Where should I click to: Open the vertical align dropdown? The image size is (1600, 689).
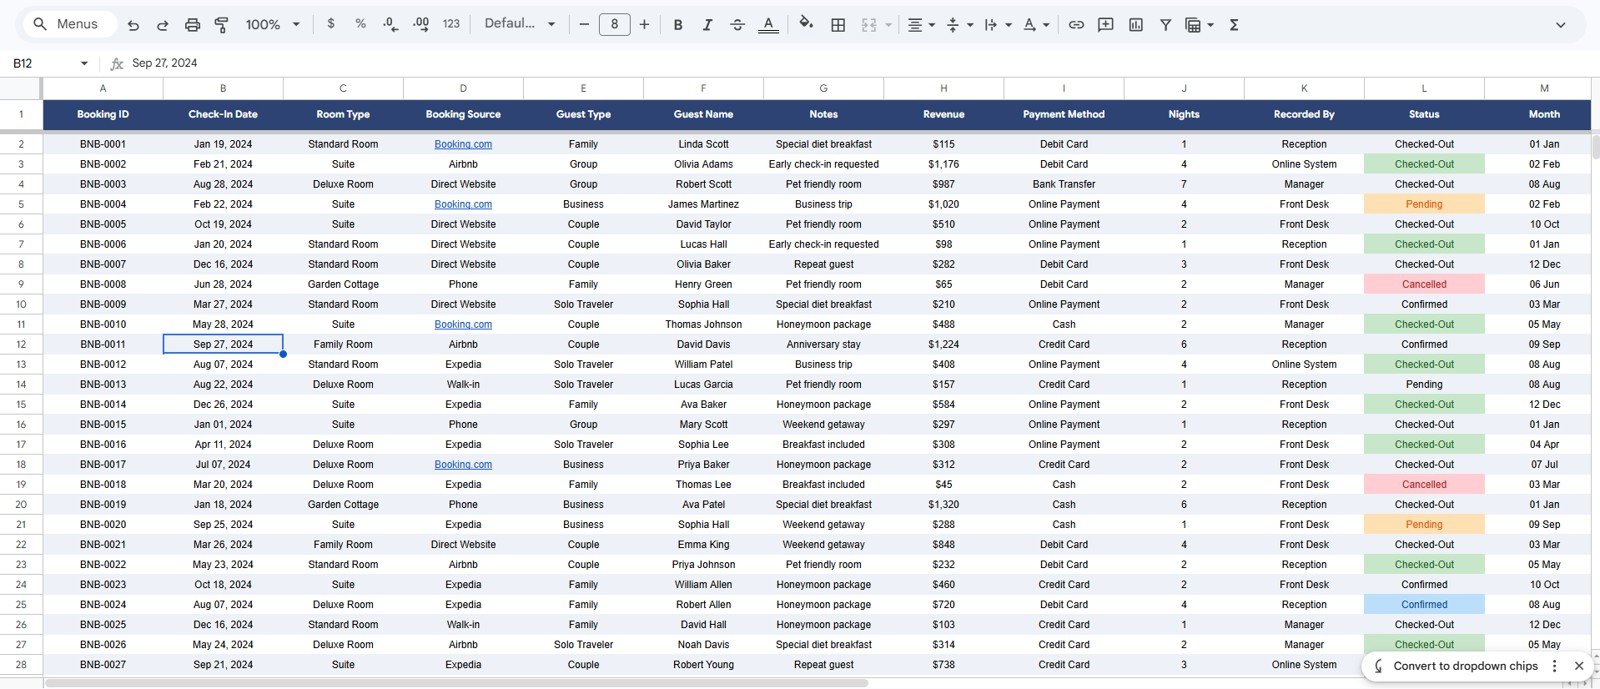[x=959, y=25]
